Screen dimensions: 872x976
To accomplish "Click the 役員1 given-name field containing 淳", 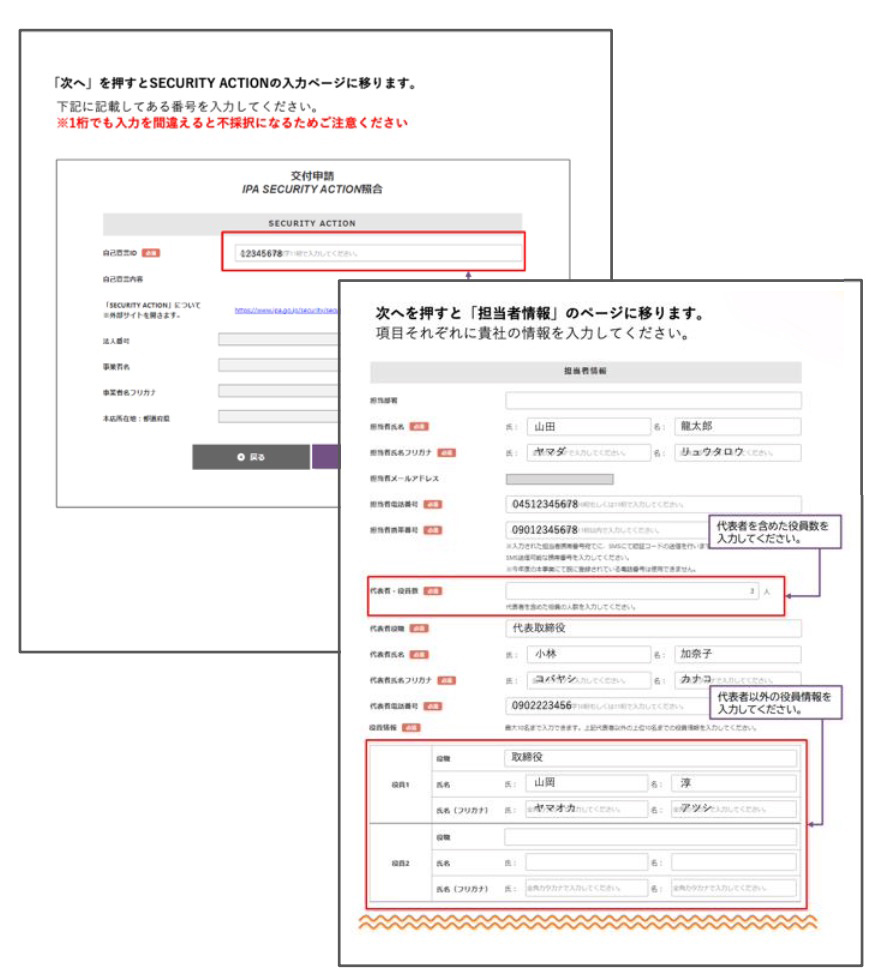I will tap(734, 783).
